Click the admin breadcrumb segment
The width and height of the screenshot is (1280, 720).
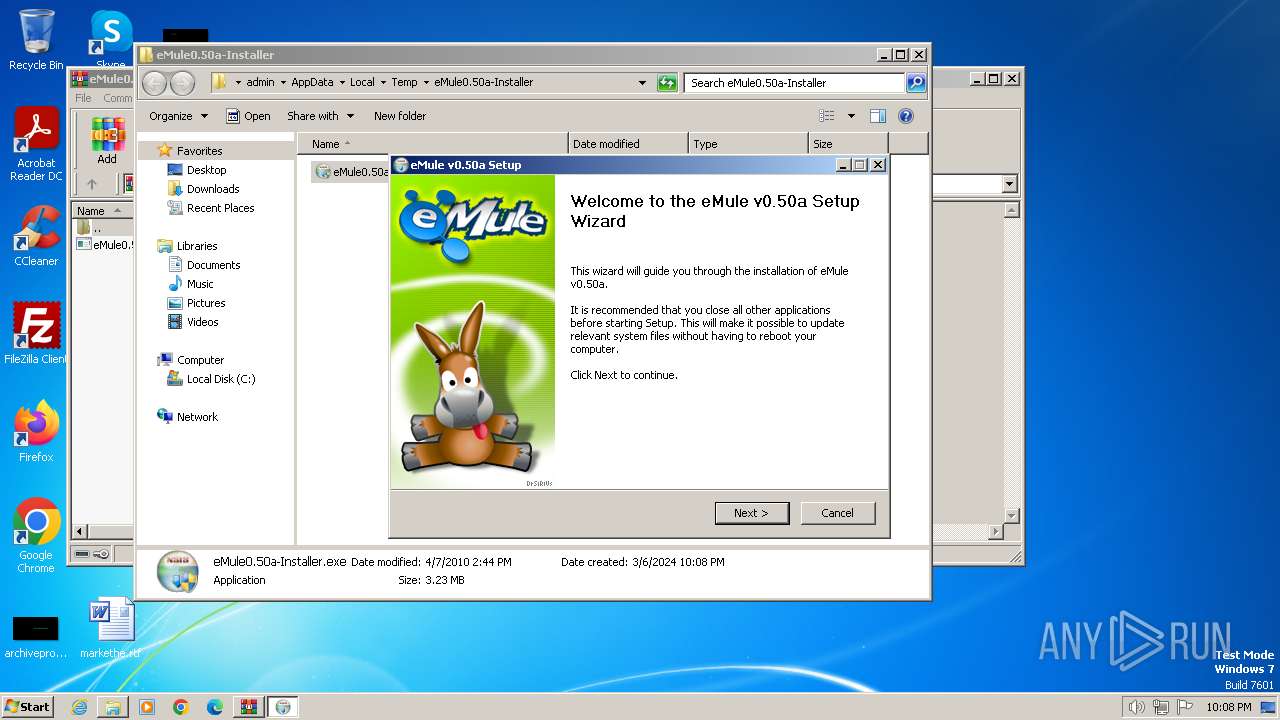[260, 83]
